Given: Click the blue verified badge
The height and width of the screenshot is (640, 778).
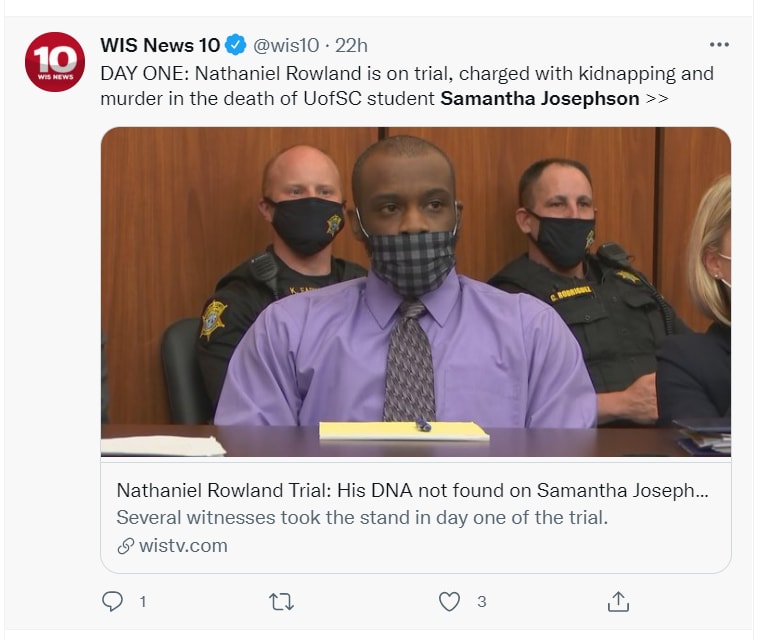Looking at the screenshot, I should (x=235, y=45).
